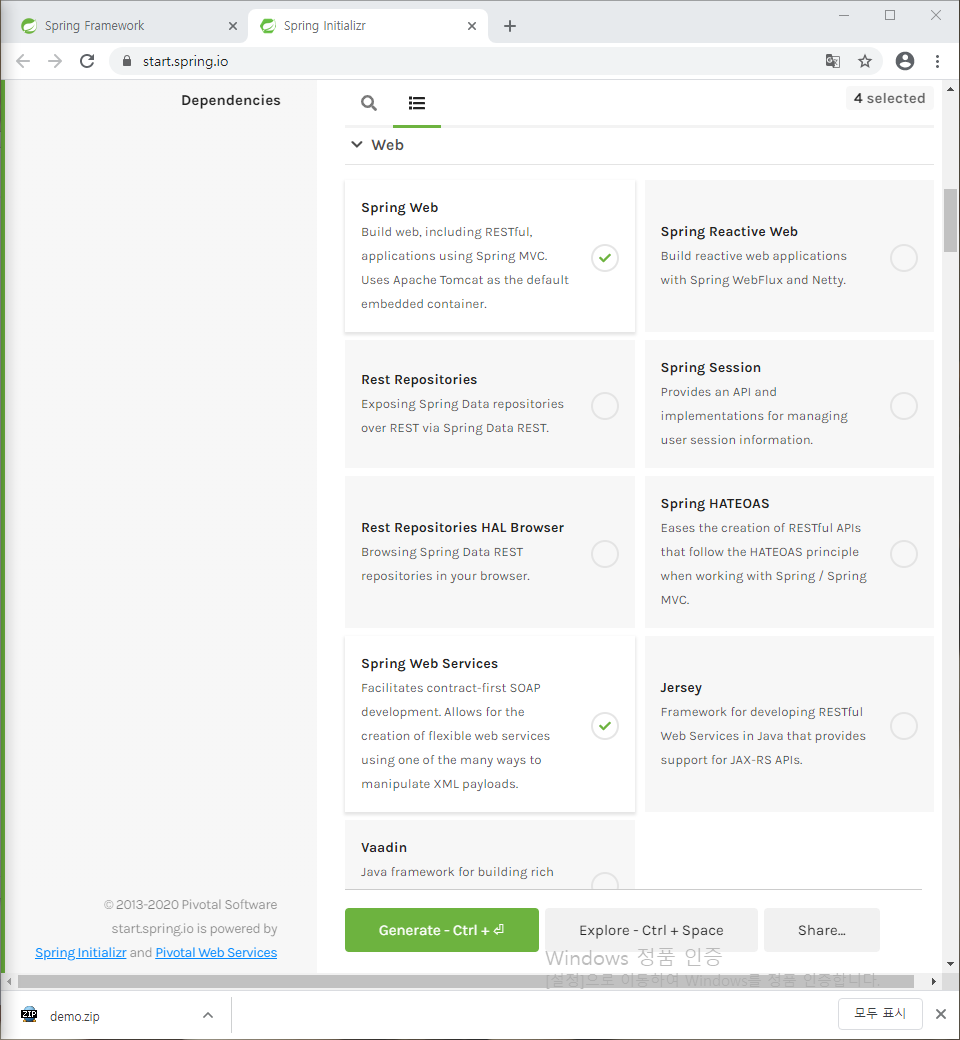Select the Vaadin dependency
The width and height of the screenshot is (960, 1040).
pos(604,881)
